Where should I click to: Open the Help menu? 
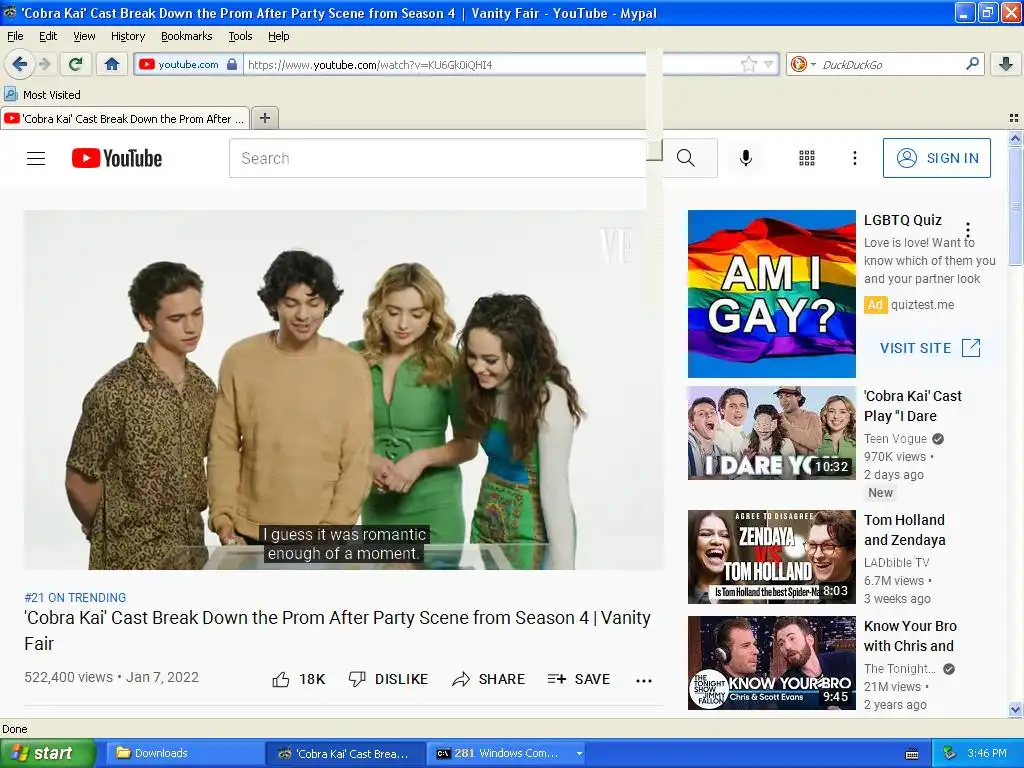278,36
